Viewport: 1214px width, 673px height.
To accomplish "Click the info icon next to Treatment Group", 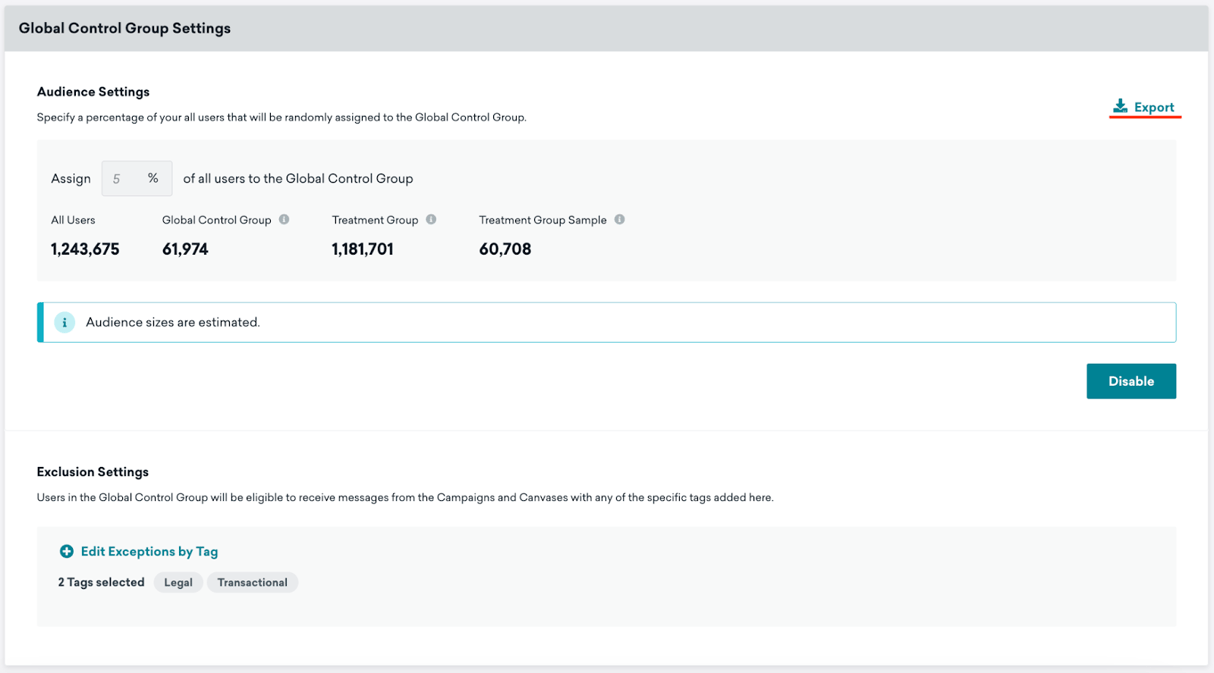I will [x=431, y=220].
